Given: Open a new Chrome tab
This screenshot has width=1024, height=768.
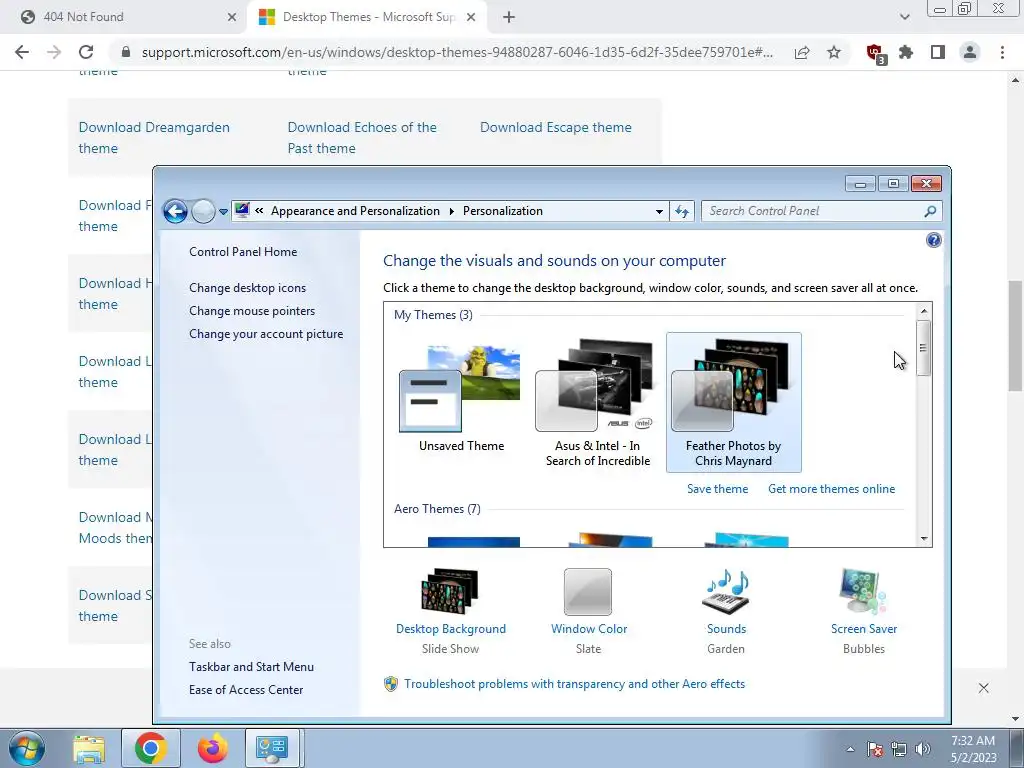Looking at the screenshot, I should click(509, 17).
